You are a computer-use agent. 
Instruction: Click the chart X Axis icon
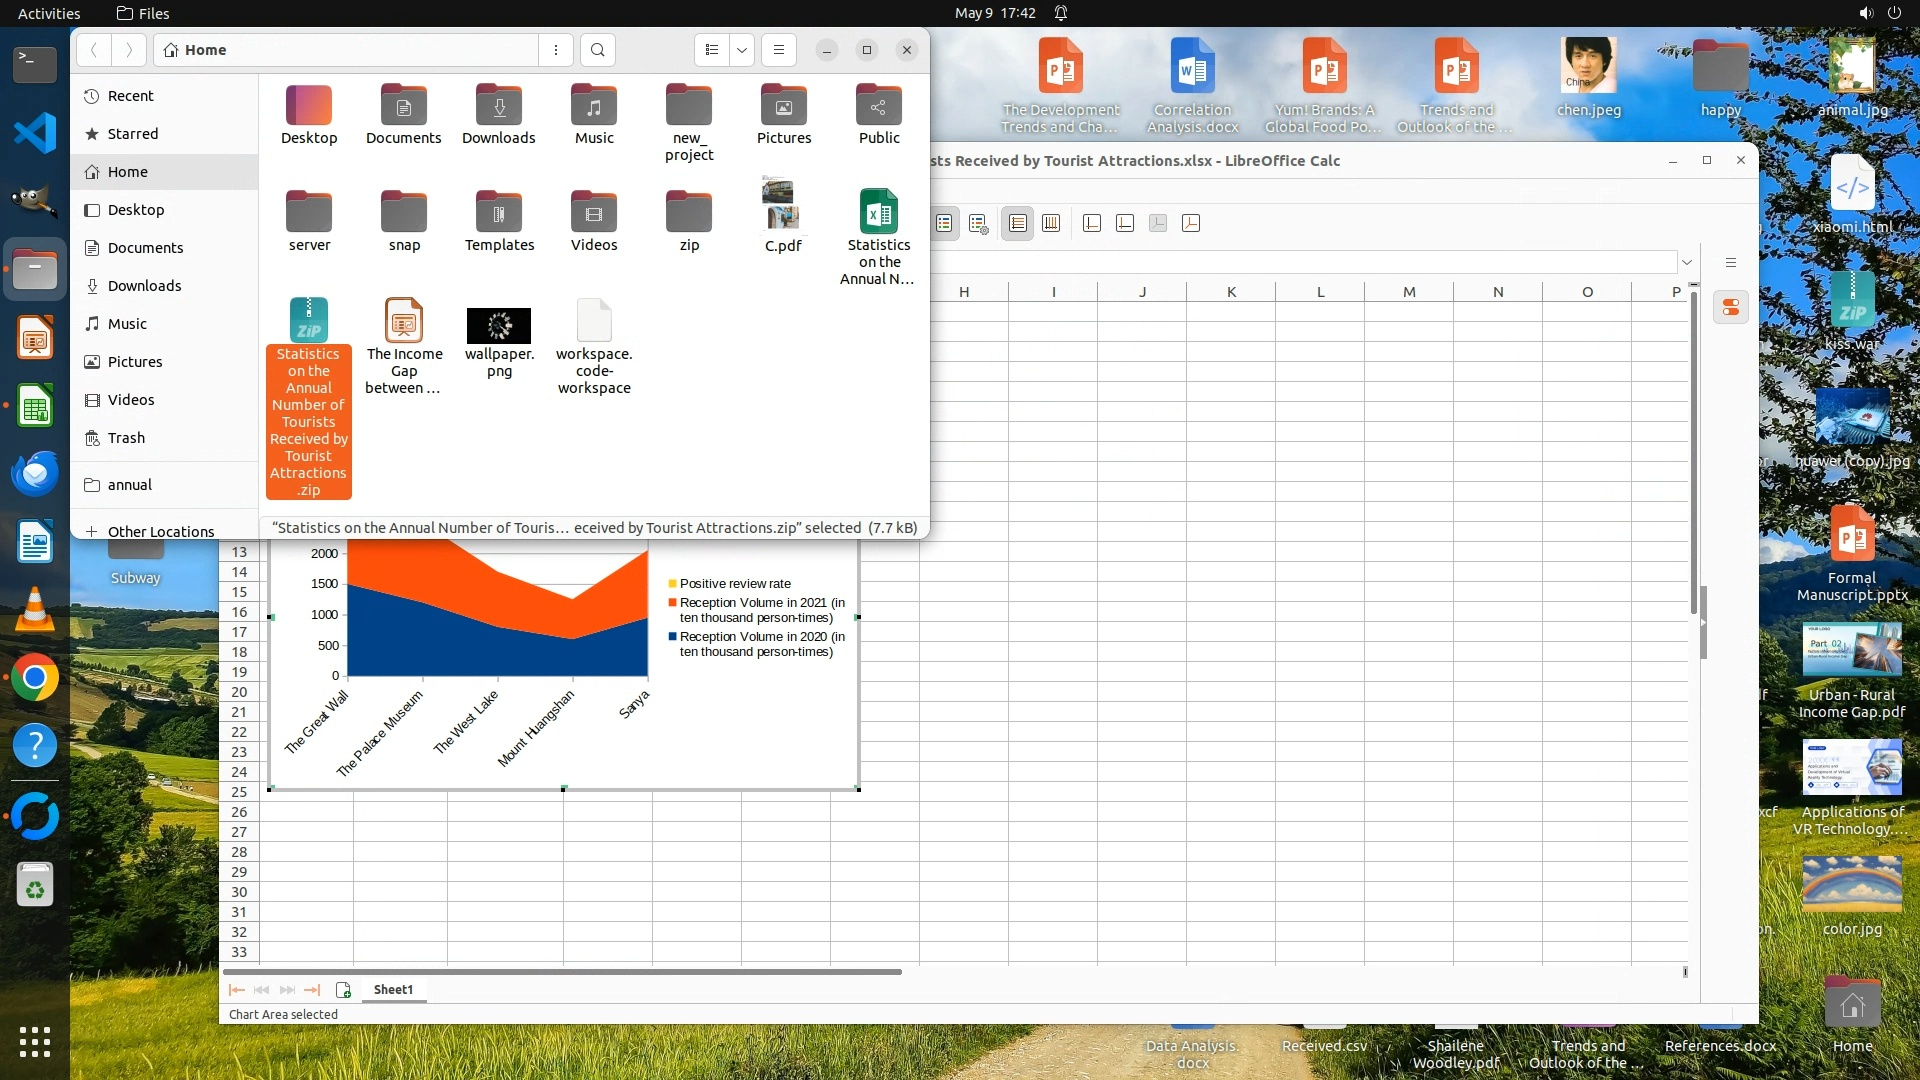click(1092, 223)
